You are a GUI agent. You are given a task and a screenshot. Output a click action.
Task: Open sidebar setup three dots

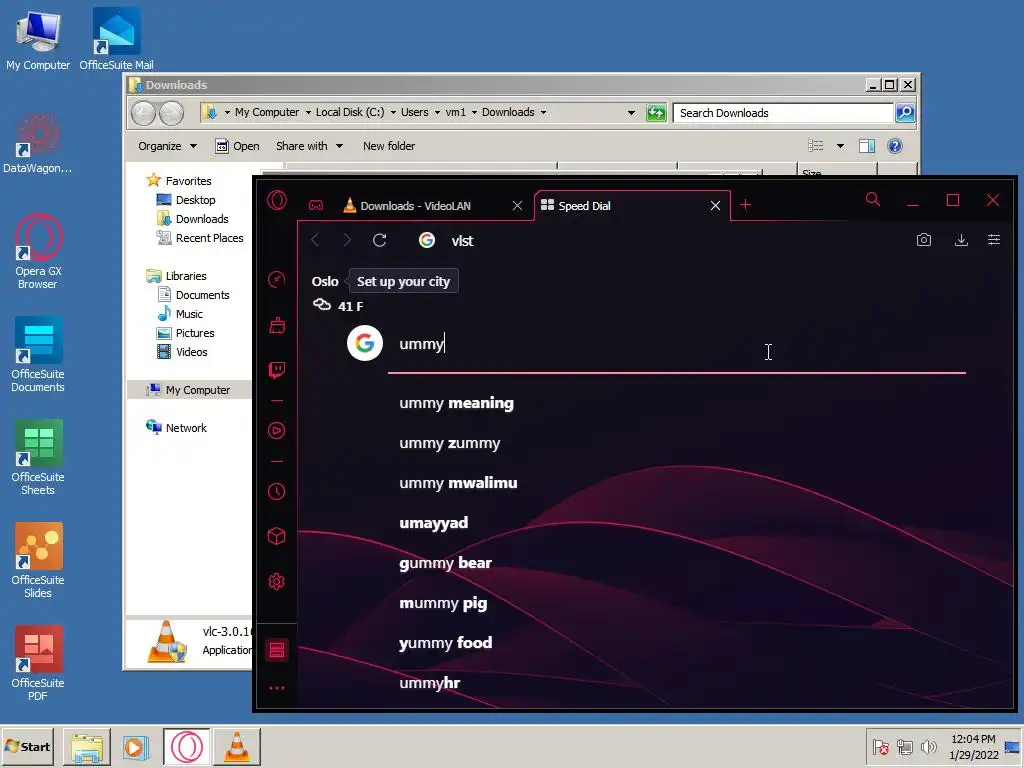[277, 688]
